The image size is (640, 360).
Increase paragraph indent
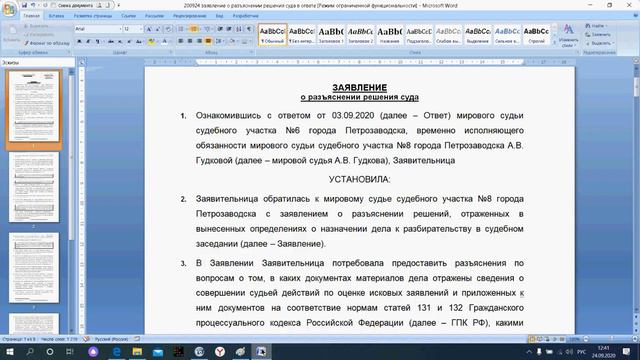coord(229,29)
